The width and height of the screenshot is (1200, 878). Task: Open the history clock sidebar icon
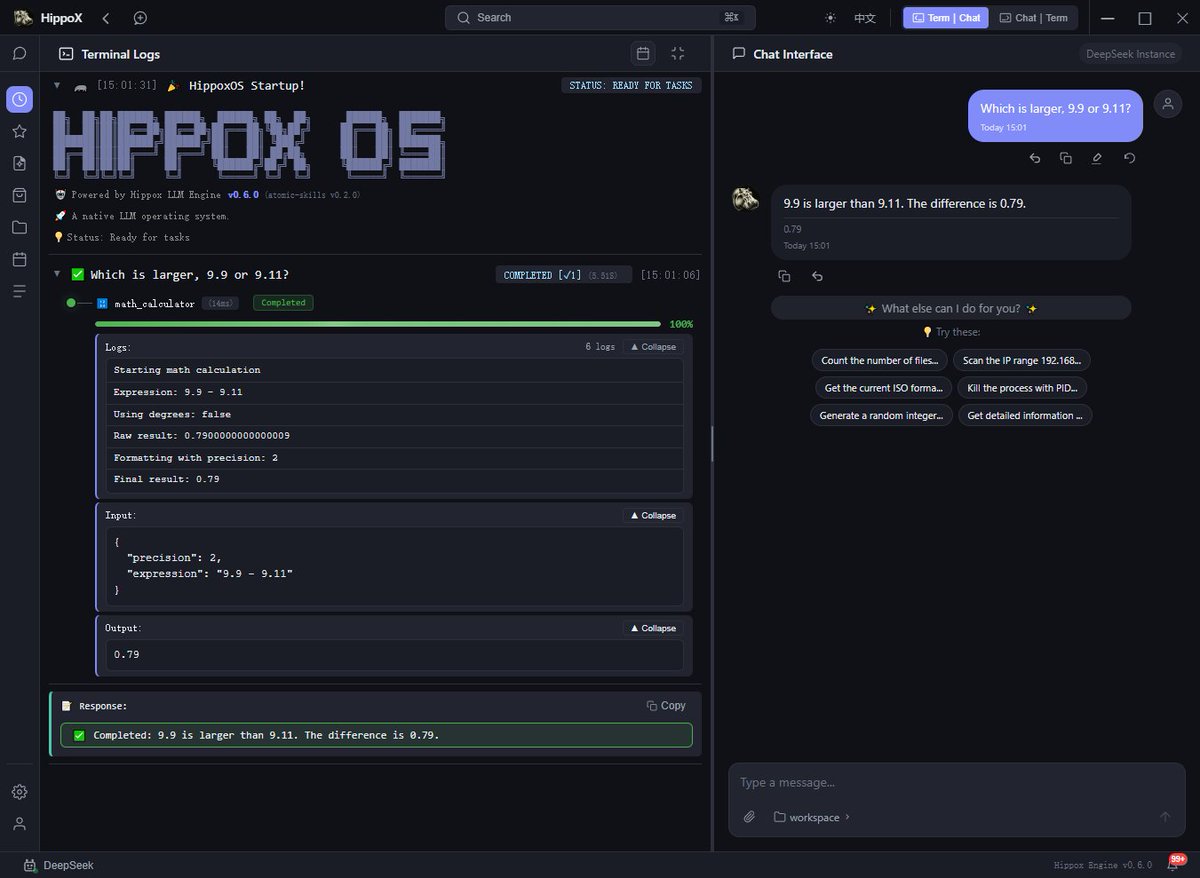point(19,99)
